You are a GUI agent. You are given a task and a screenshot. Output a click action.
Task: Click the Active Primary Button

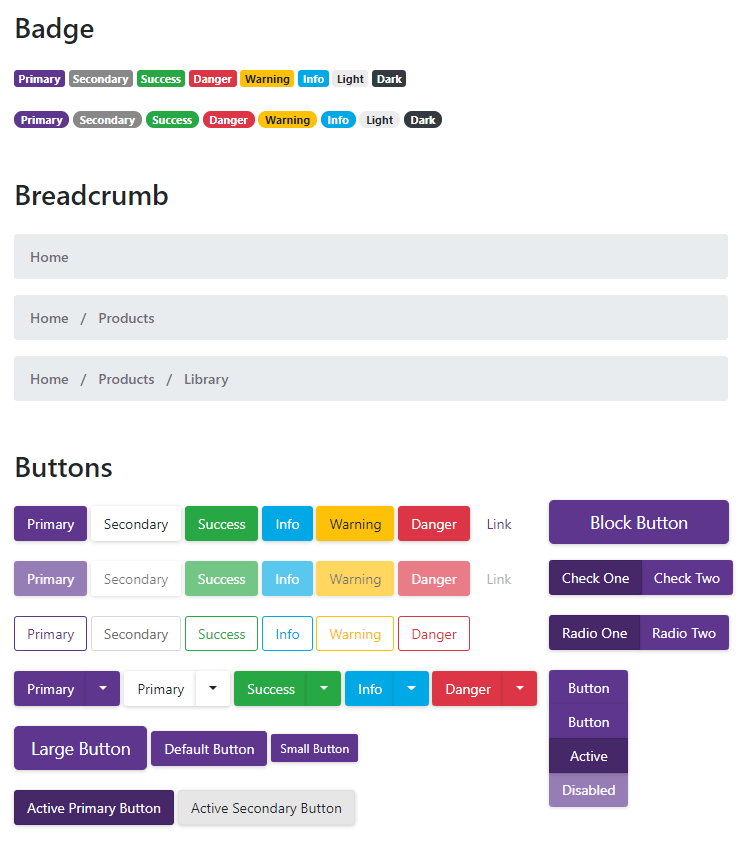pos(93,808)
